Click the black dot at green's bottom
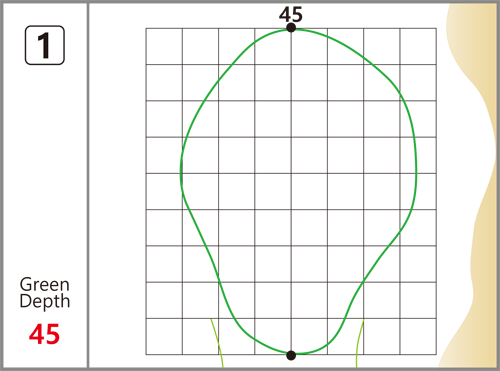 291,355
